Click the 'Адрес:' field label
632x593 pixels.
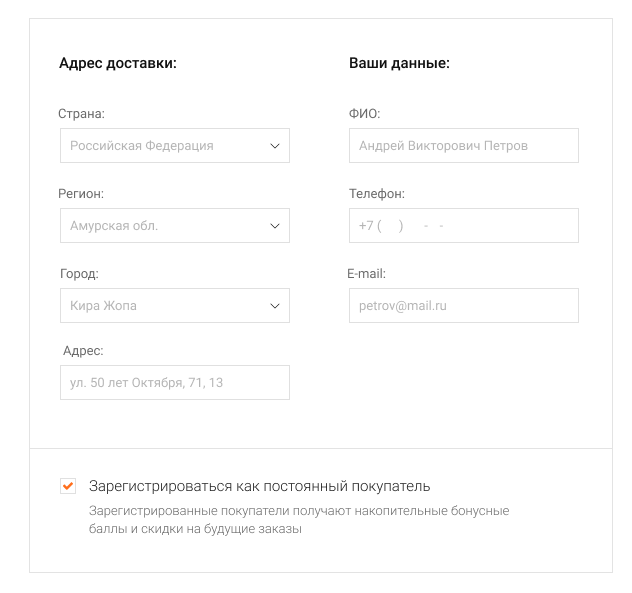click(x=83, y=351)
